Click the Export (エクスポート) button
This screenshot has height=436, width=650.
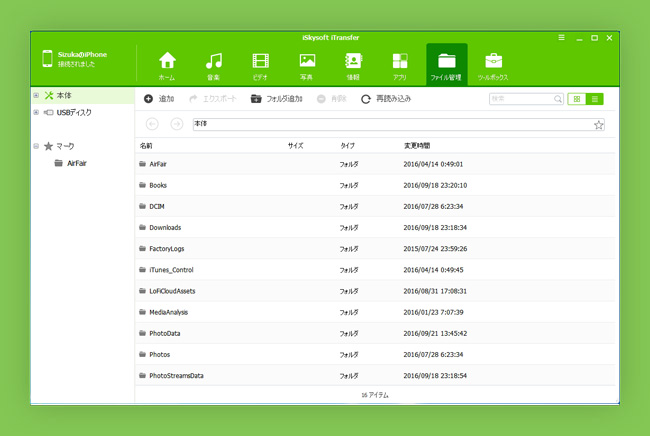point(213,99)
